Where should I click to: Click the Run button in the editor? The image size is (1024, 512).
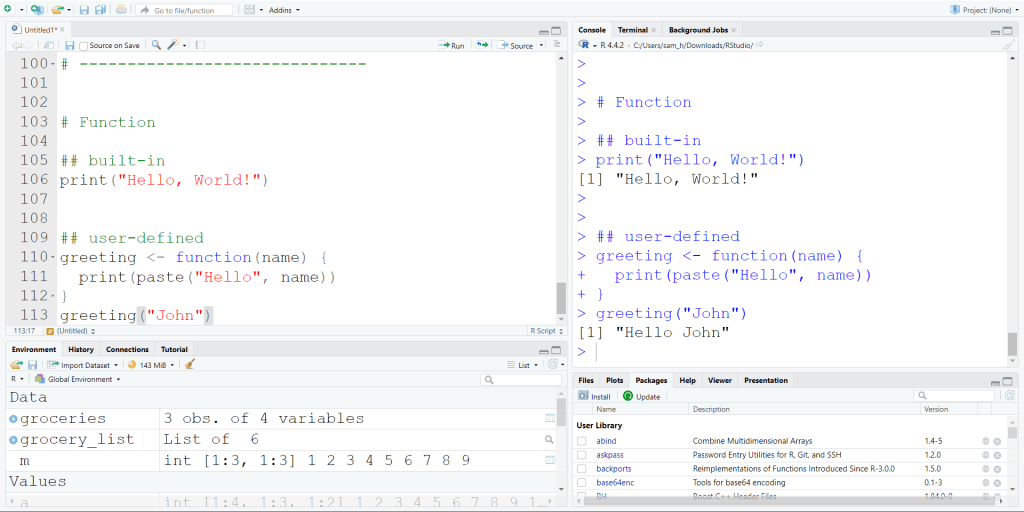pos(452,45)
